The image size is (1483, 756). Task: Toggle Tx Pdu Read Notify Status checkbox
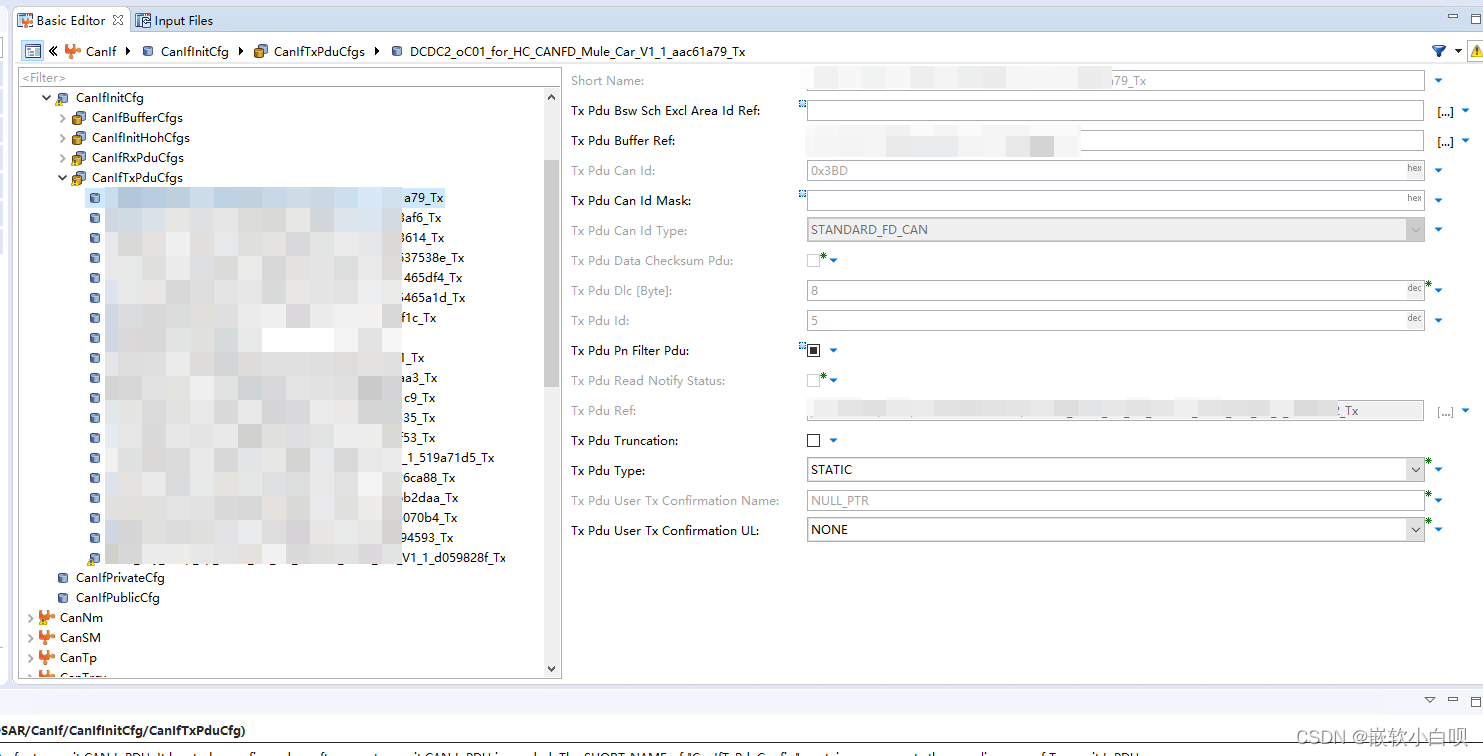pyautogui.click(x=813, y=381)
